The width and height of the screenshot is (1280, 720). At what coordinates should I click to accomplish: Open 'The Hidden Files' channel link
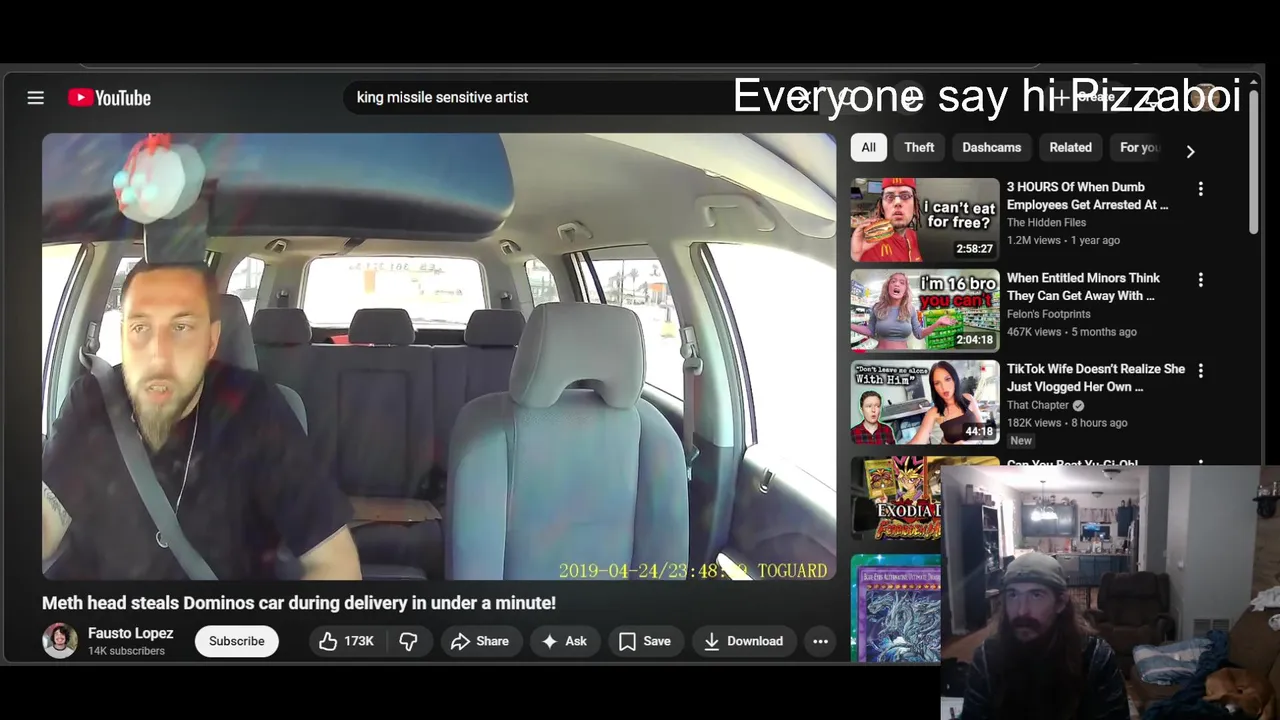tap(1046, 223)
